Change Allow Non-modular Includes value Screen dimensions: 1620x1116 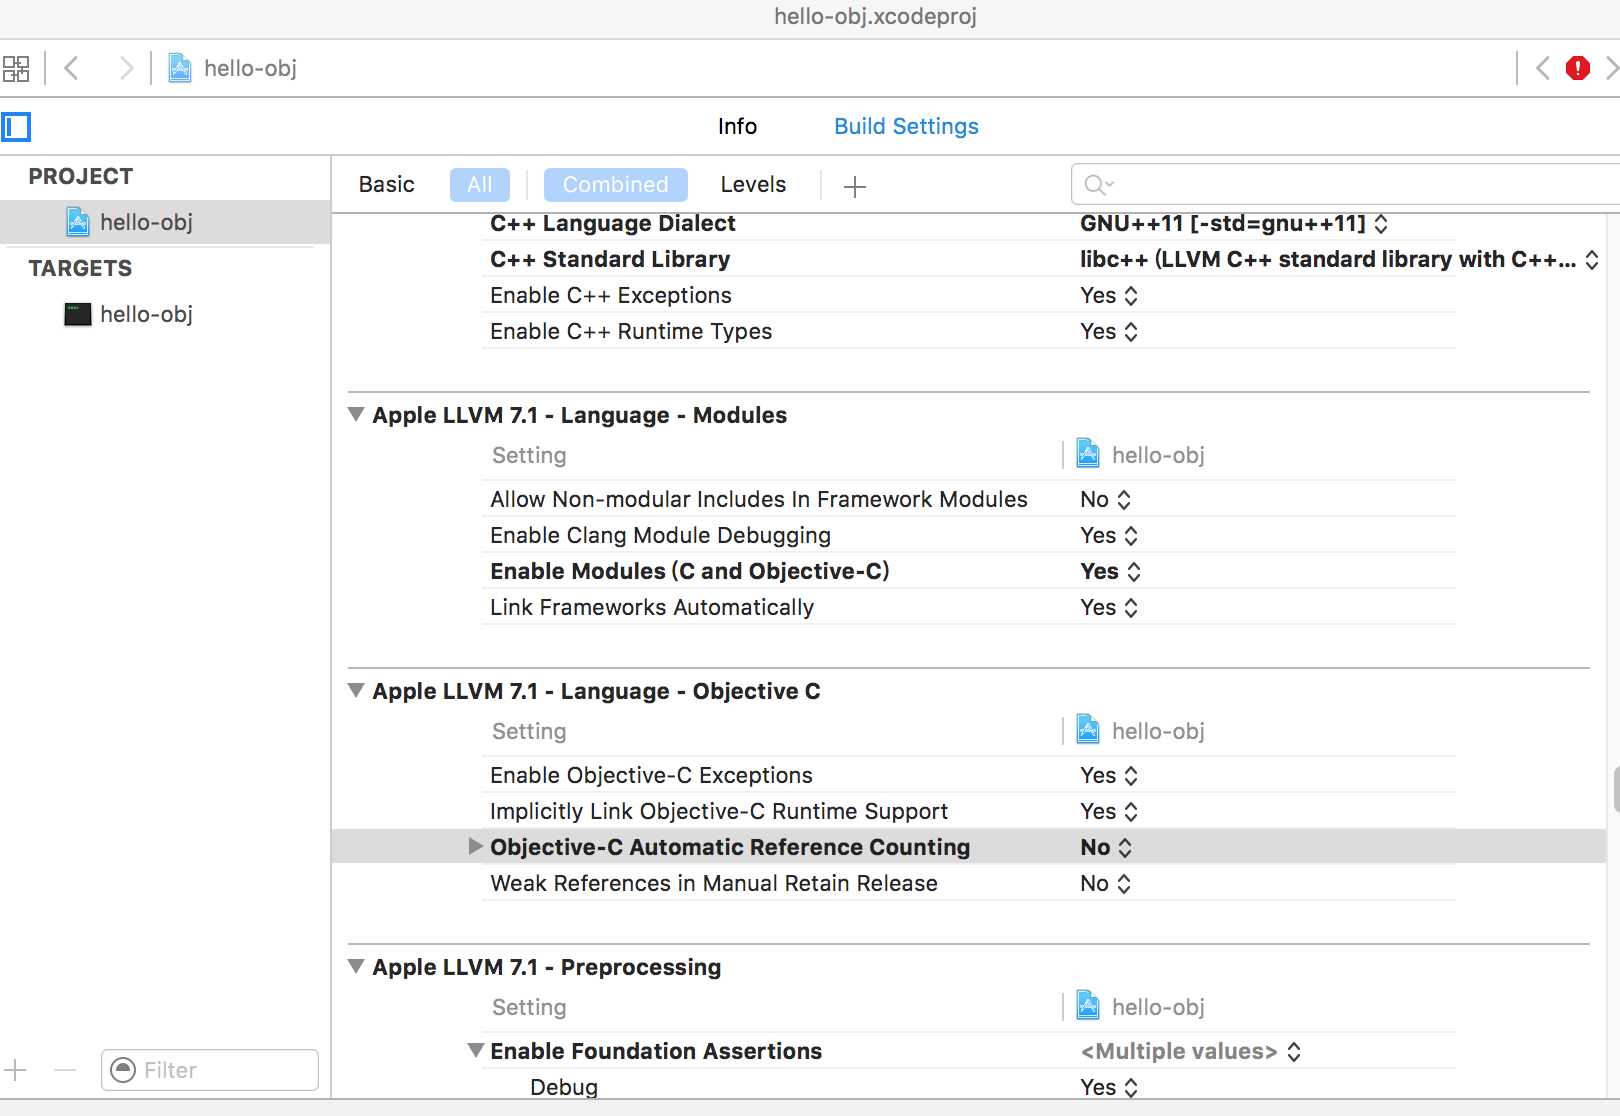1106,499
